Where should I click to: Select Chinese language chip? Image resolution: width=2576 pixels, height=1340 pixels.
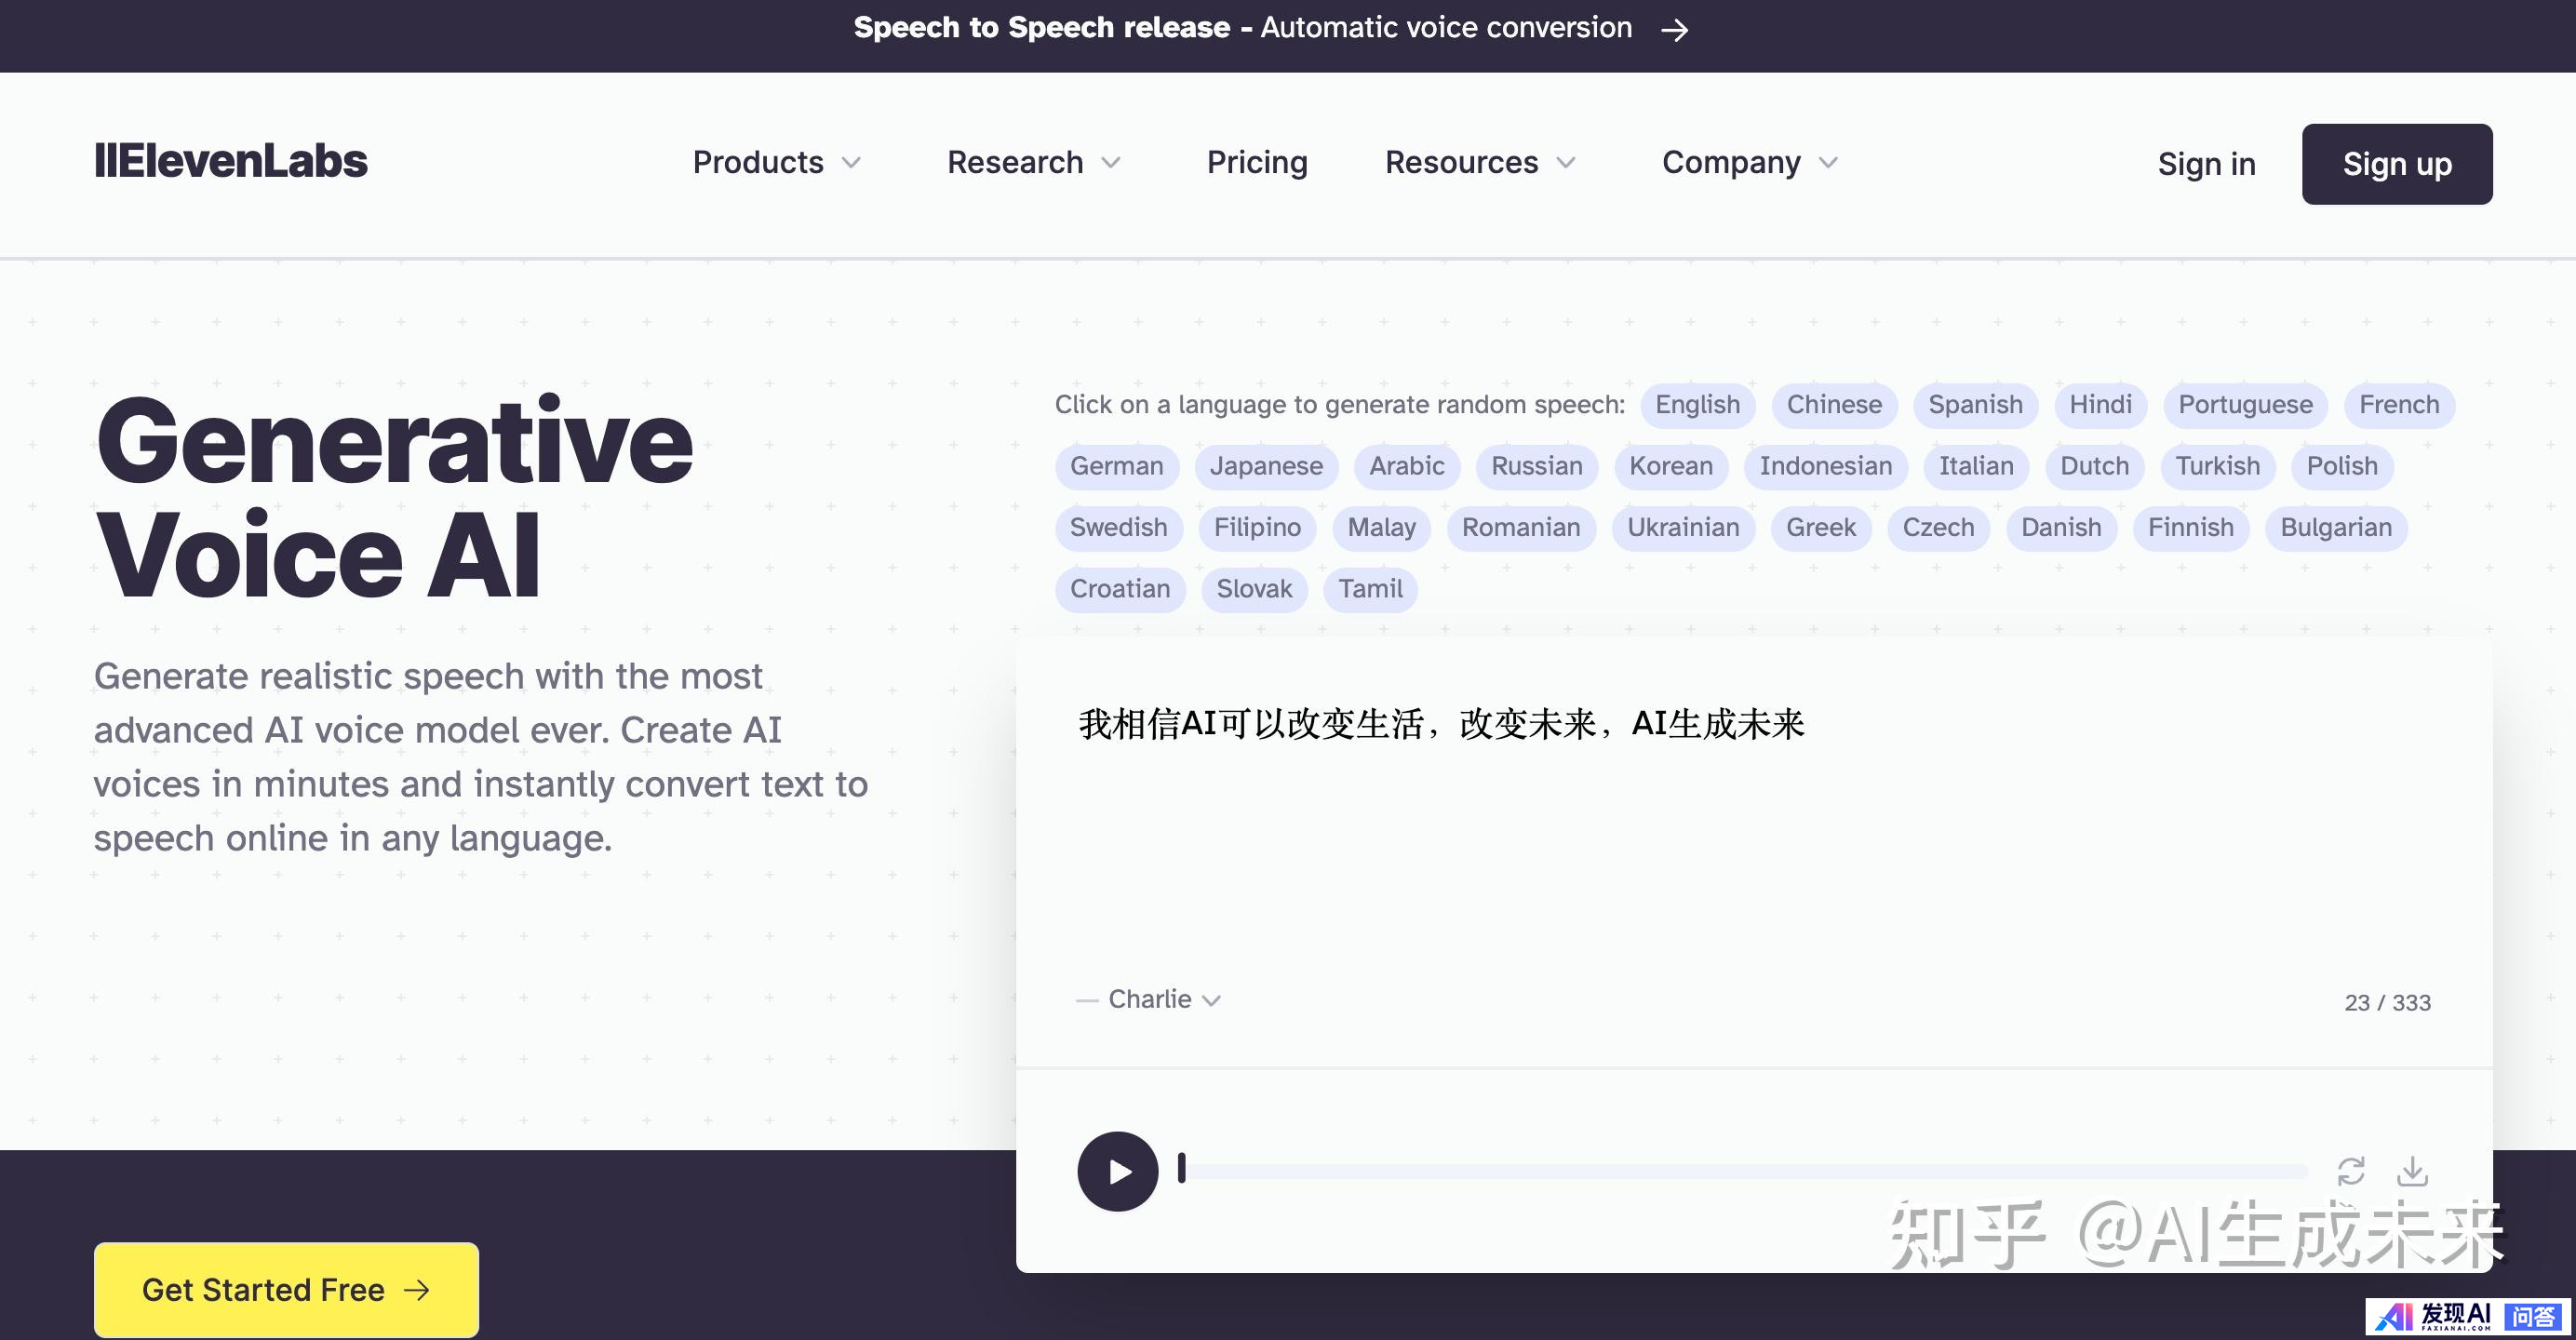click(1834, 405)
